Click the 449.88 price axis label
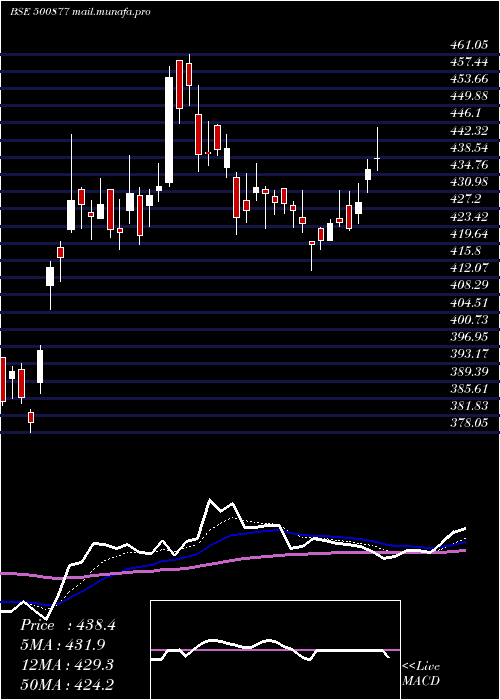The height and width of the screenshot is (700, 500). (469, 96)
